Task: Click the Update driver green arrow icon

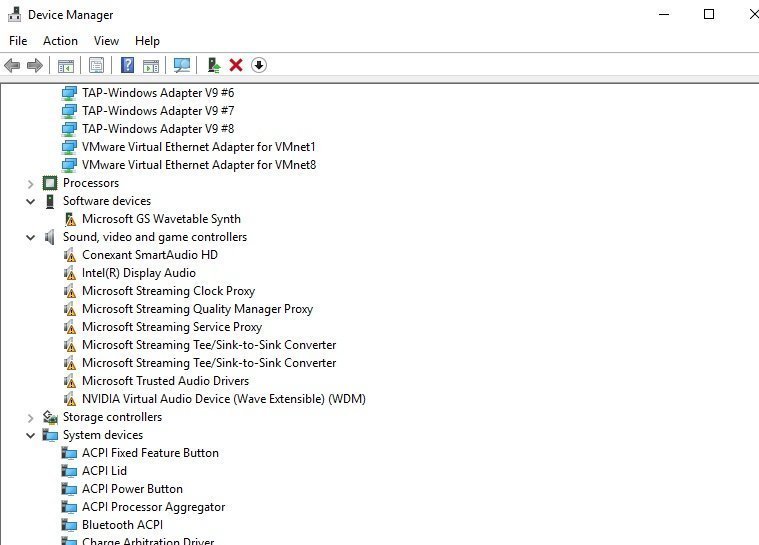Action: [213, 65]
